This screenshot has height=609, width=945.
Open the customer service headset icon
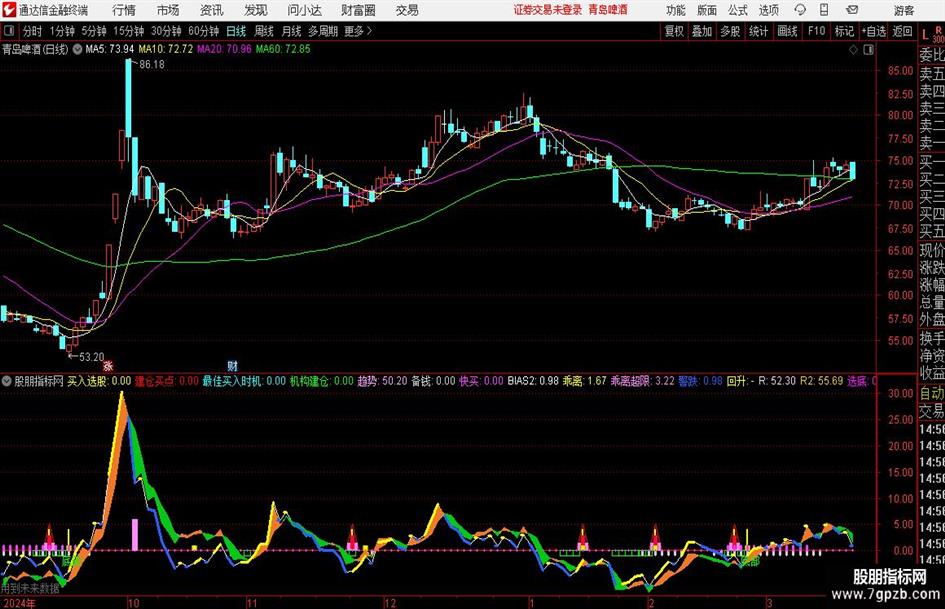(800, 10)
